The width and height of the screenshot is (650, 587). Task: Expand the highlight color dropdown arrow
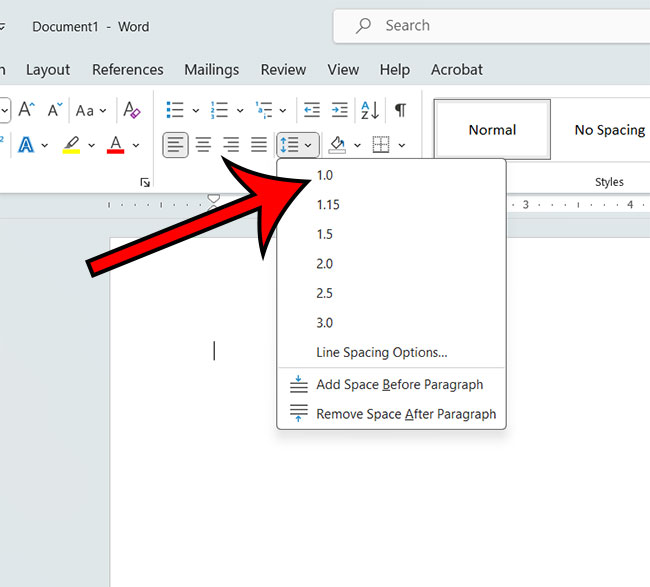click(x=92, y=145)
